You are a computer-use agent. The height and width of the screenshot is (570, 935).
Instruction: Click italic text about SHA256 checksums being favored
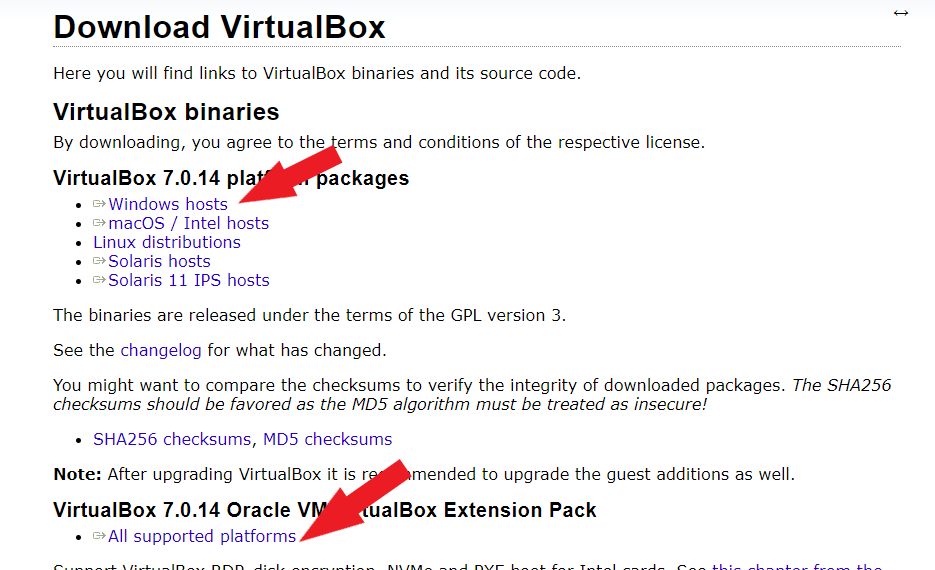point(472,395)
